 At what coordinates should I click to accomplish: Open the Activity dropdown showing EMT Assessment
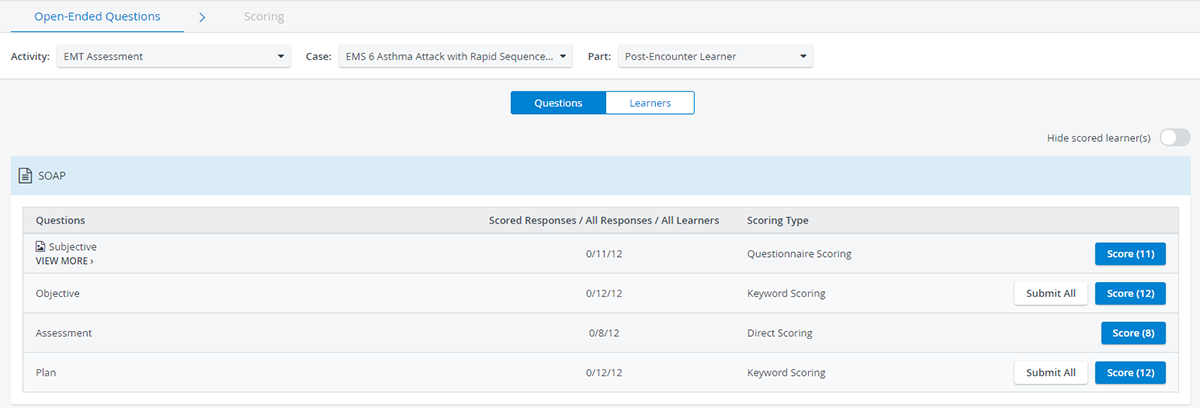click(173, 57)
